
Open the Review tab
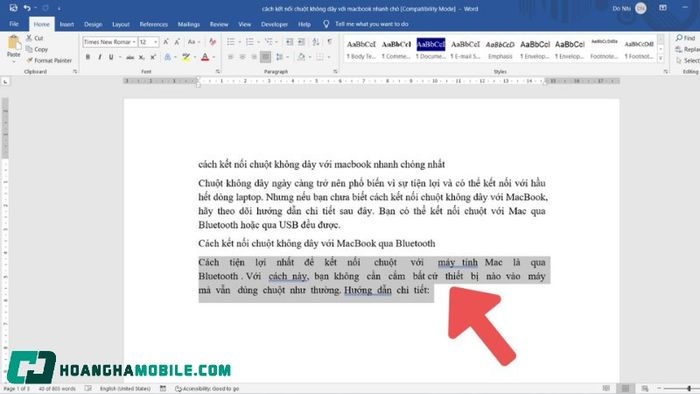coord(219,24)
